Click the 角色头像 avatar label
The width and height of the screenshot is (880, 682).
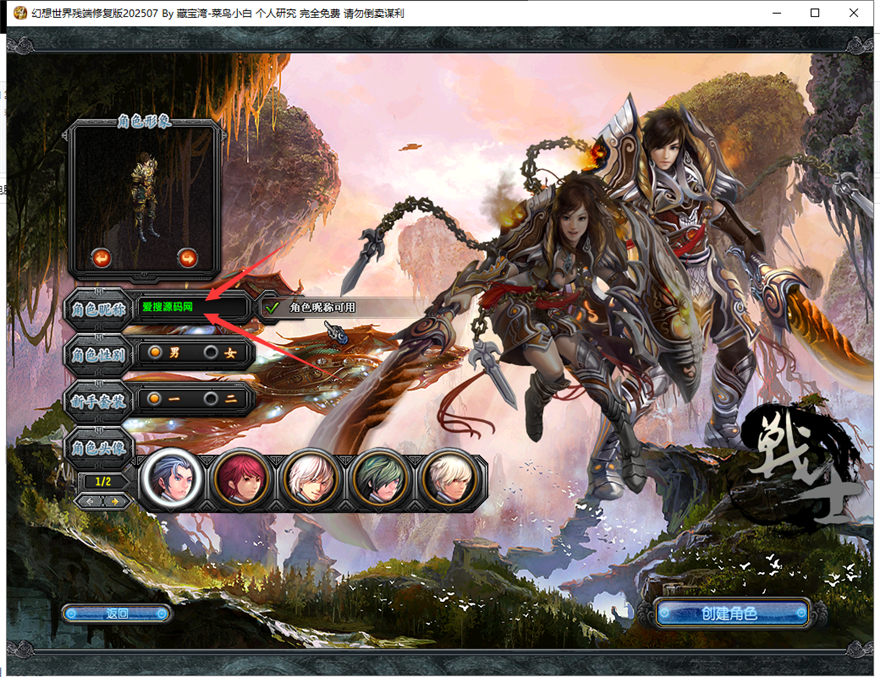point(99,447)
